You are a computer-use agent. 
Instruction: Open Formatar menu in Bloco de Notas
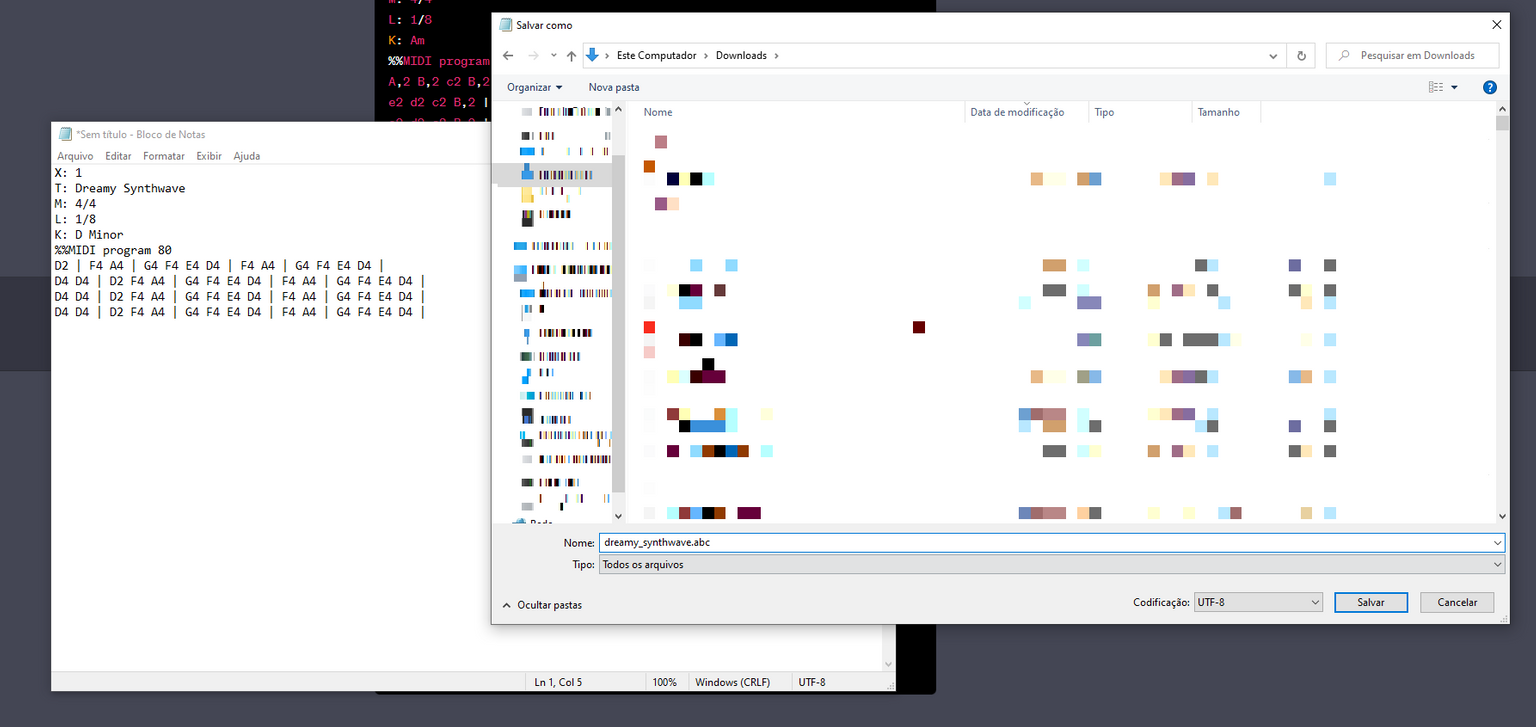pyautogui.click(x=164, y=156)
